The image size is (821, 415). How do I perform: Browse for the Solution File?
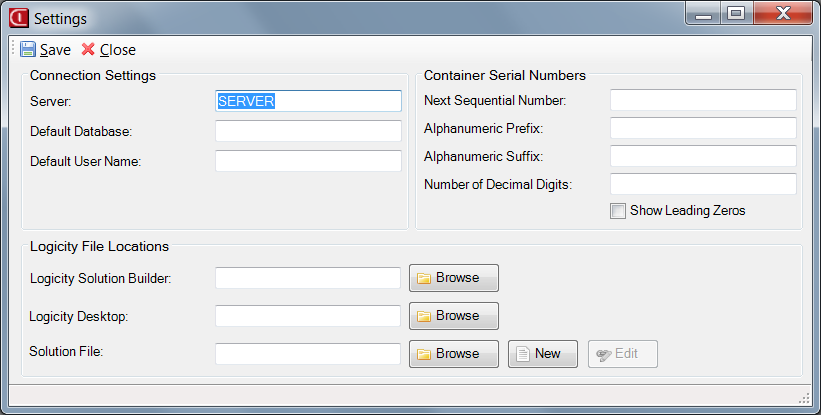[x=453, y=354]
